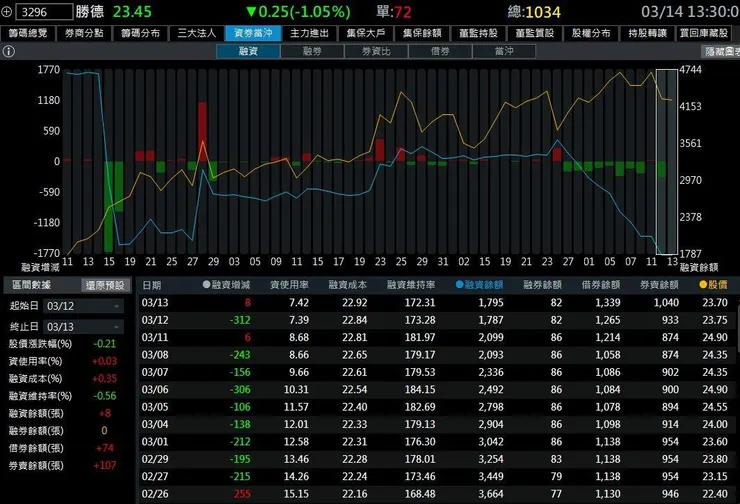Click the 勝德 stock name

point(90,11)
